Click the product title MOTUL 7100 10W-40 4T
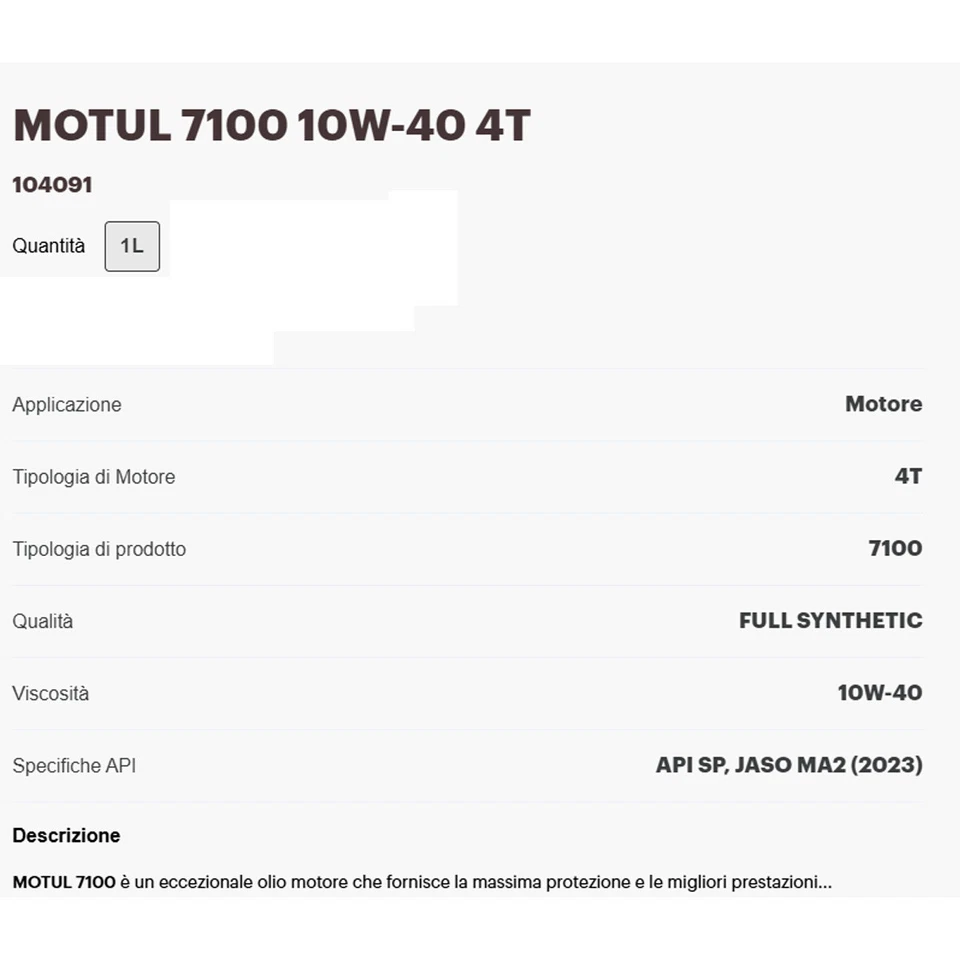960x960 pixels. click(270, 124)
